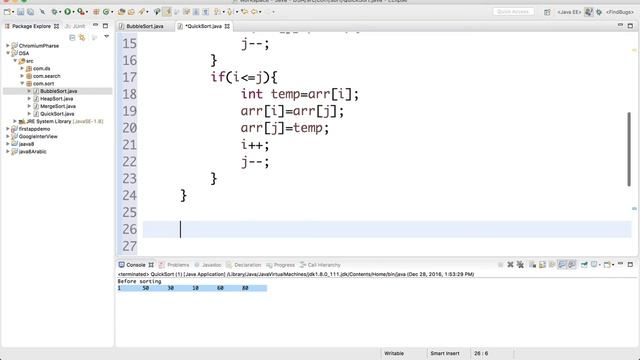Toggle Link with Editor in Package Explorer
Screen dimensions: 640x360
[x=82, y=38]
